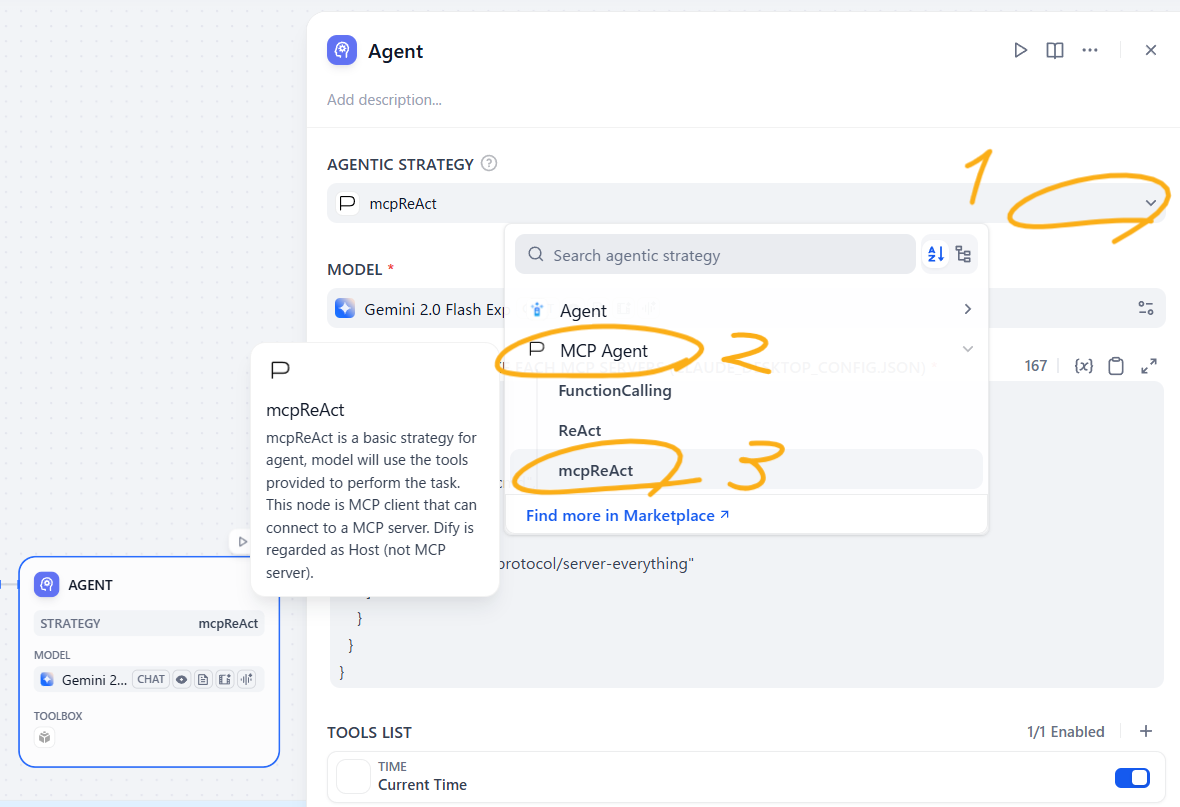
Task: Expand the config editor to fullscreen
Action: [1148, 366]
